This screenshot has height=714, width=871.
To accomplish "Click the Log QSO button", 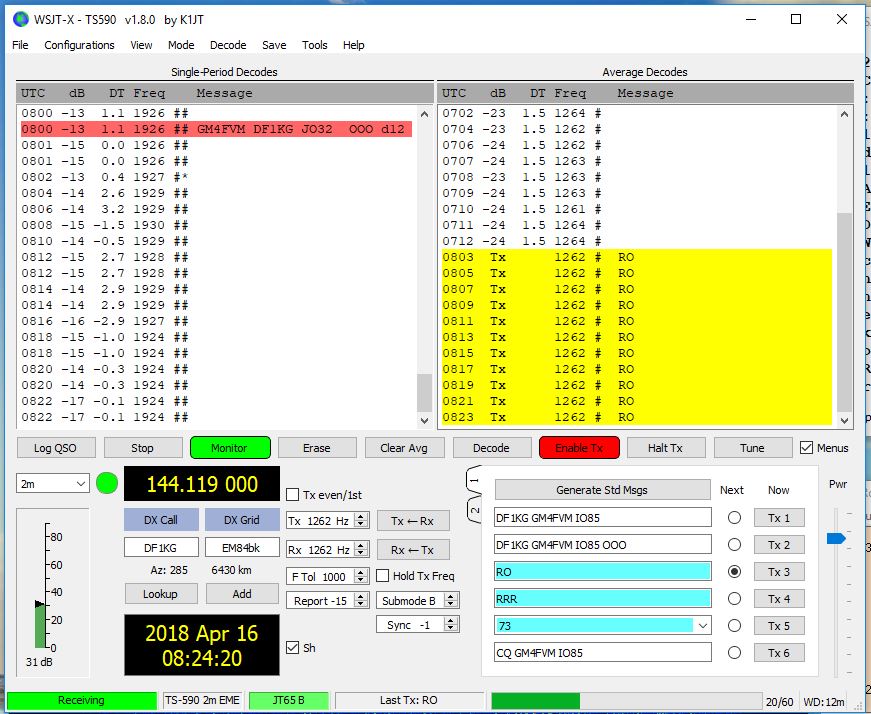I will click(x=56, y=448).
